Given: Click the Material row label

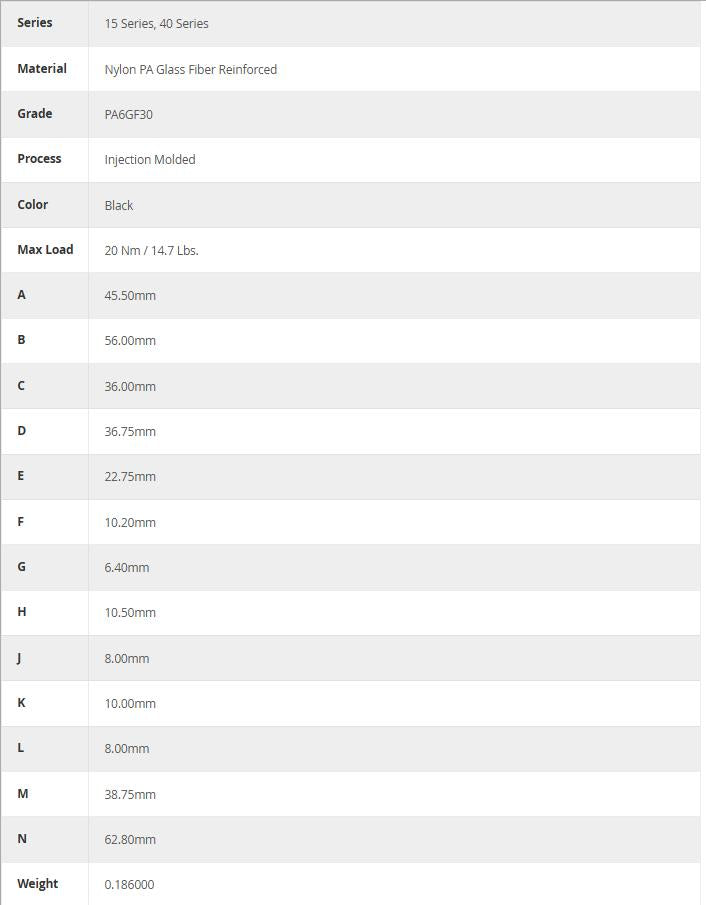Looking at the screenshot, I should [42, 69].
